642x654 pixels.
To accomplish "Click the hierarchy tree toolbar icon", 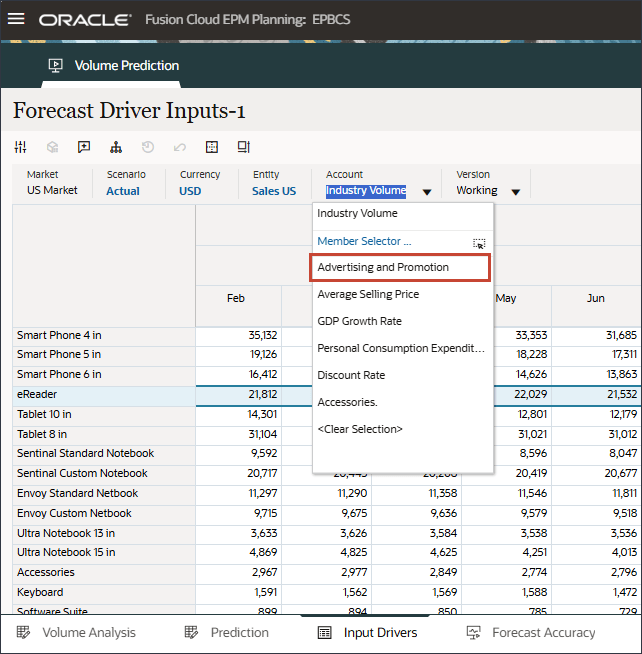I will (116, 147).
